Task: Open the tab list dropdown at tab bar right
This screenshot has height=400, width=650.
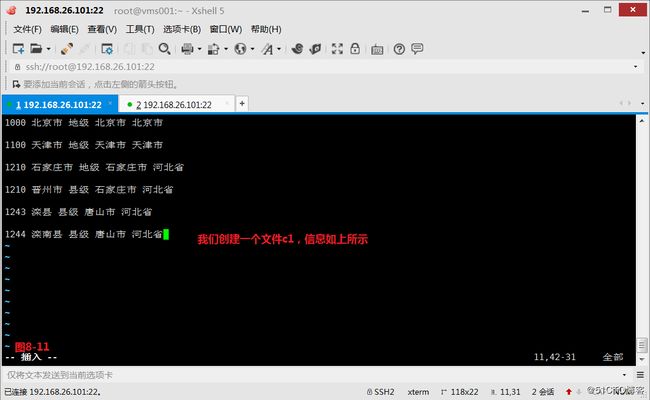Action: tap(643, 103)
